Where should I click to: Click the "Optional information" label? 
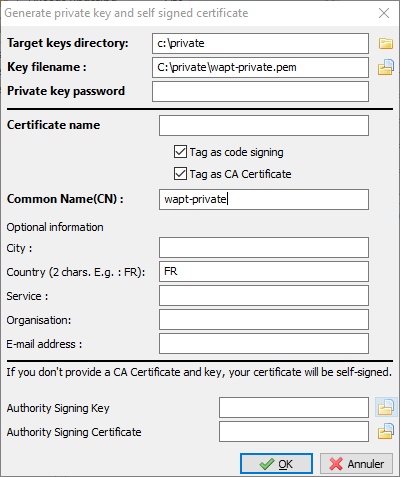tap(55, 227)
